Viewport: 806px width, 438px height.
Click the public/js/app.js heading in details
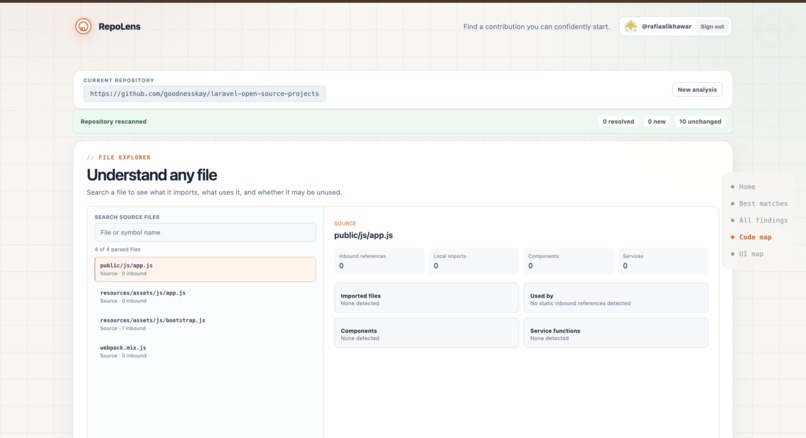click(x=363, y=235)
